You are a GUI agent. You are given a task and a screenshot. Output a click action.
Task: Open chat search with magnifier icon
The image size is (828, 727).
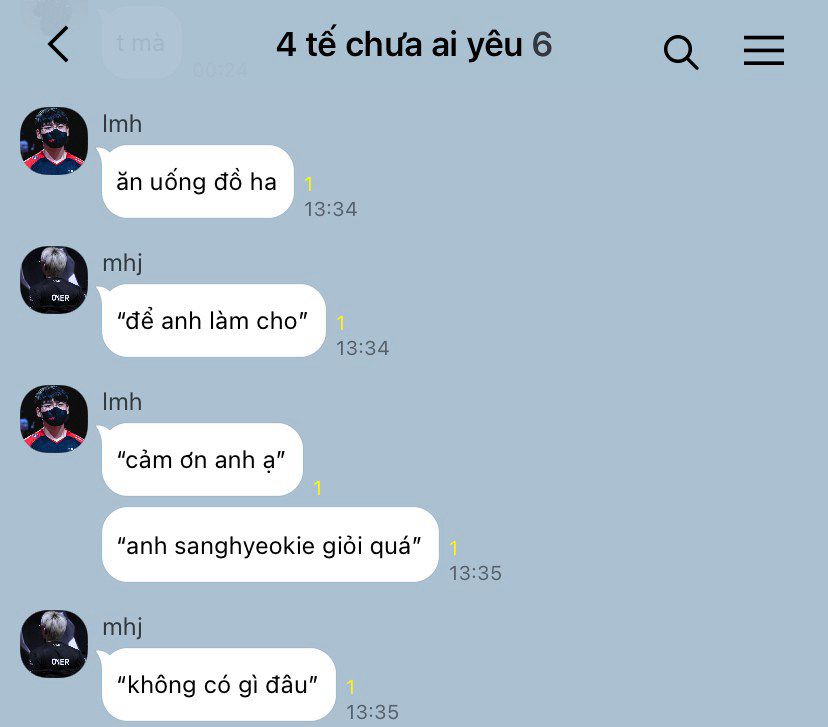681,52
